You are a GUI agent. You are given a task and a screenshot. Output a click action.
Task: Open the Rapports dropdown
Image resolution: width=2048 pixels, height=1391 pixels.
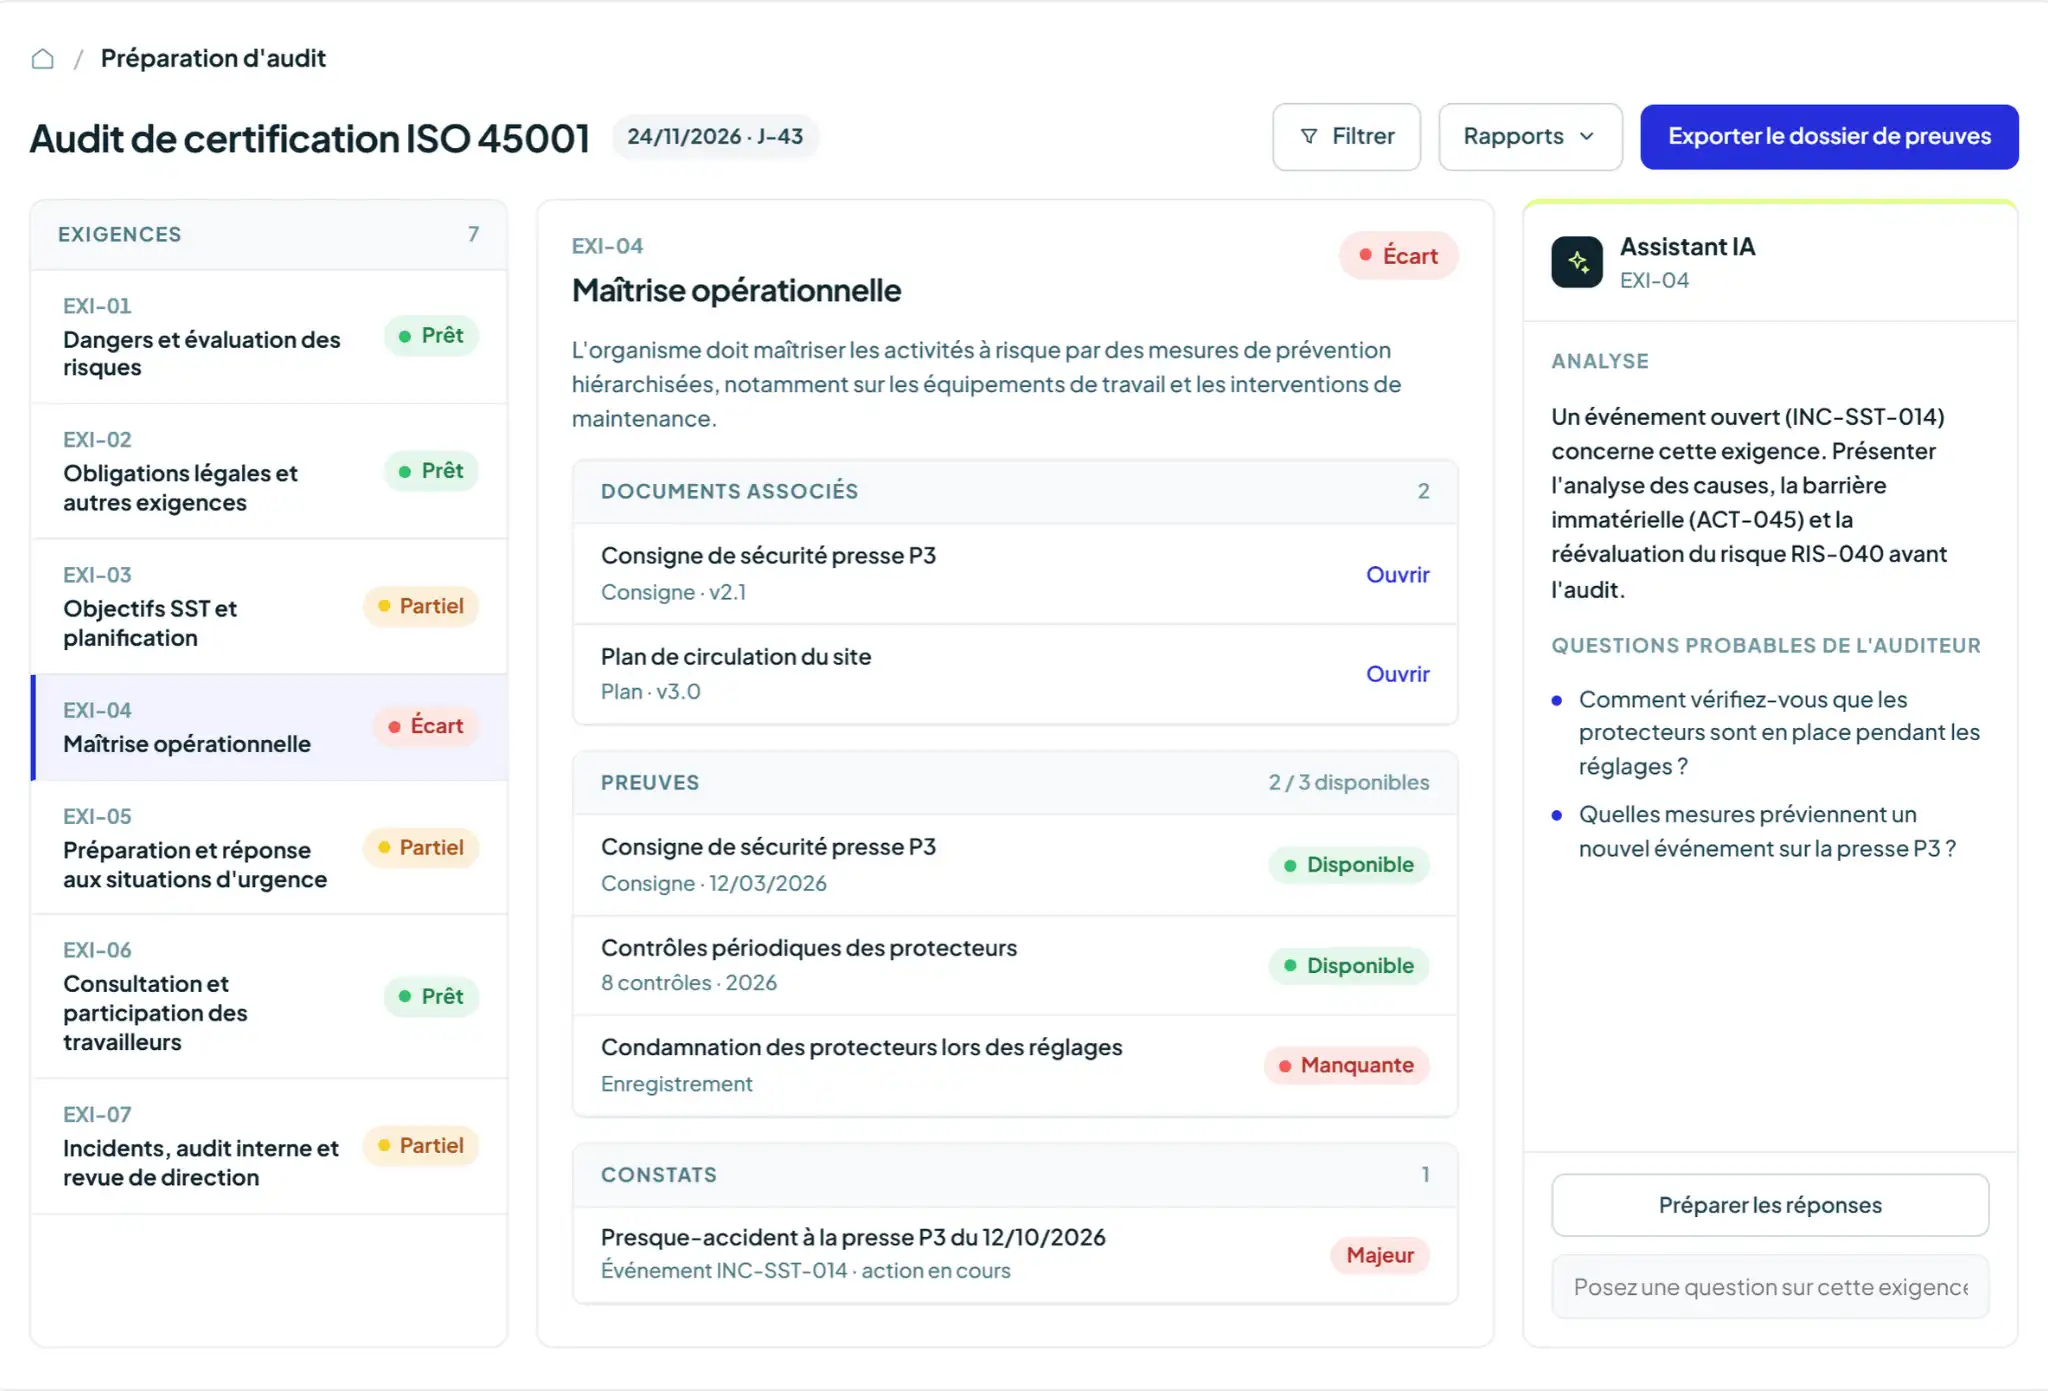click(x=1530, y=137)
